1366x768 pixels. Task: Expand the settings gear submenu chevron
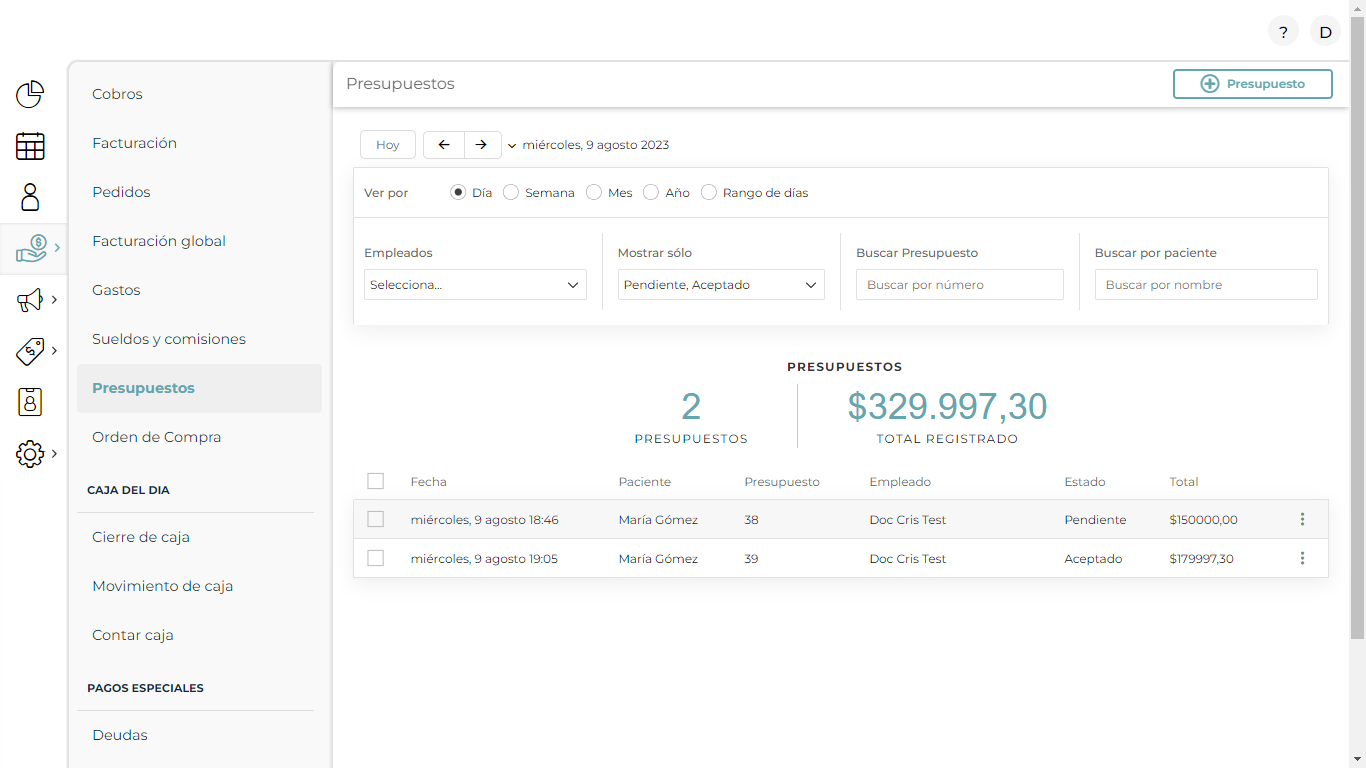(x=54, y=453)
